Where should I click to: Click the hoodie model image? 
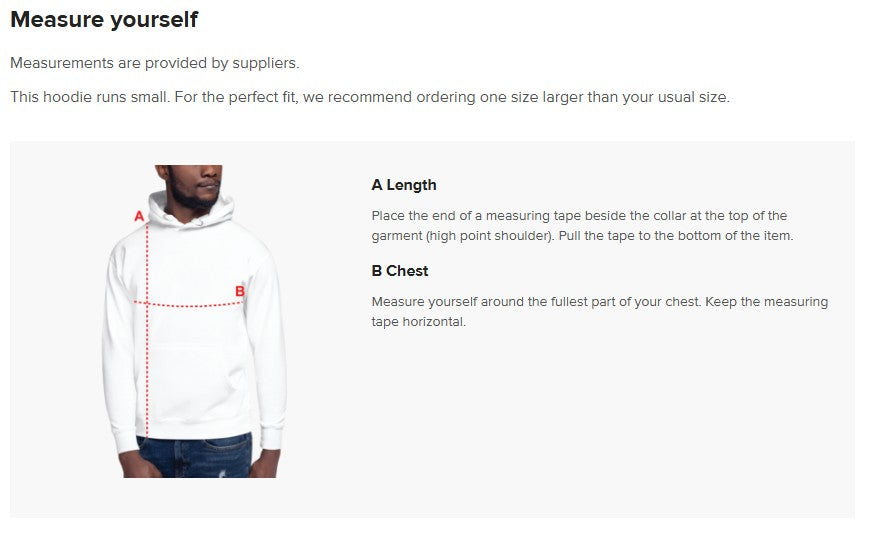[194, 321]
